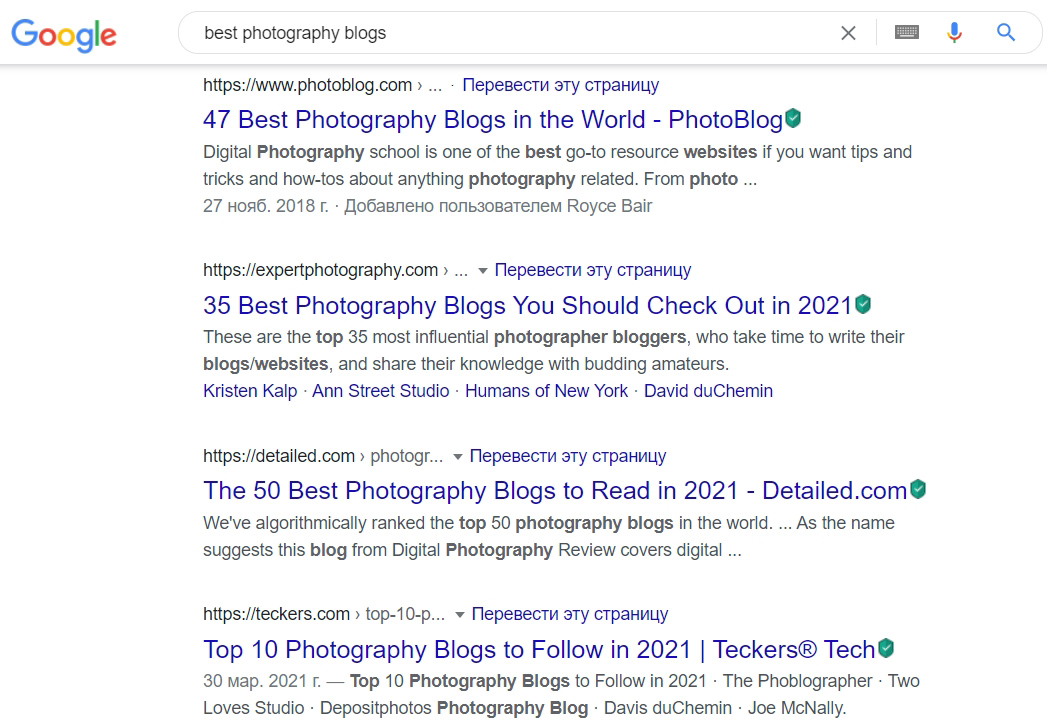
Task: Click green shield beside the Teckers Tech result
Action: coord(885,648)
